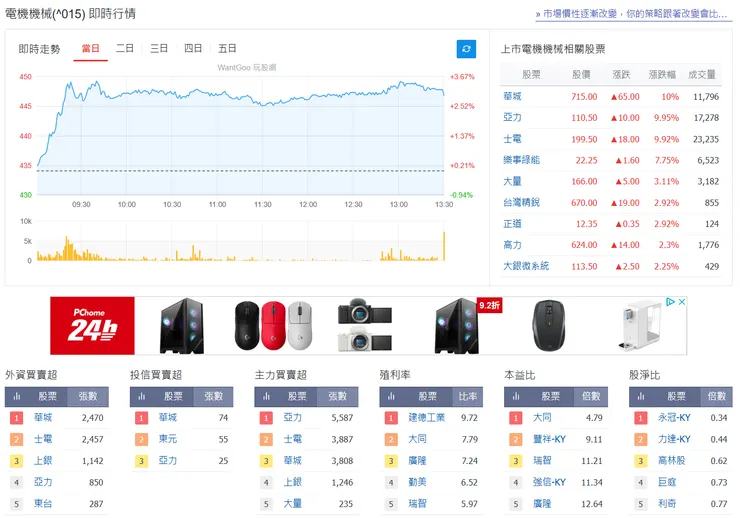
Task: Open 正道 stock link
Action: pyautogui.click(x=513, y=224)
